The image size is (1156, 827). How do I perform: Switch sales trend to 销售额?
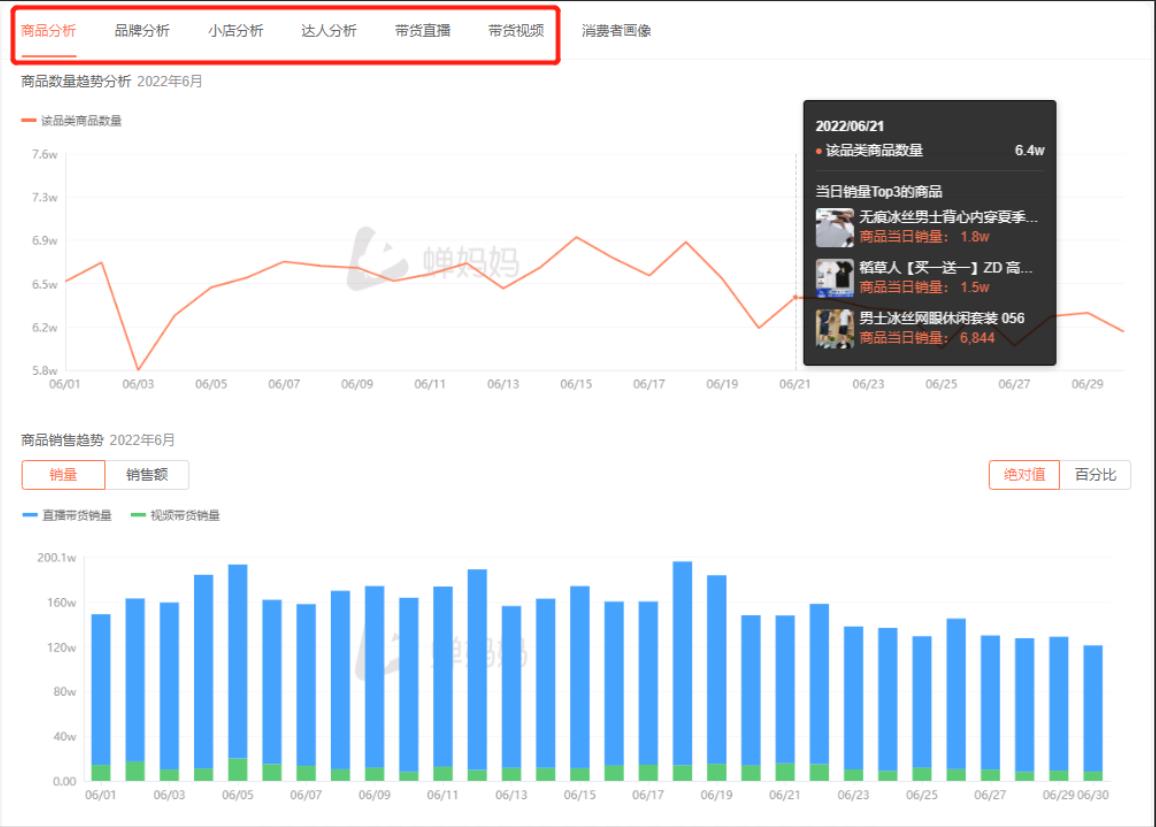(147, 475)
